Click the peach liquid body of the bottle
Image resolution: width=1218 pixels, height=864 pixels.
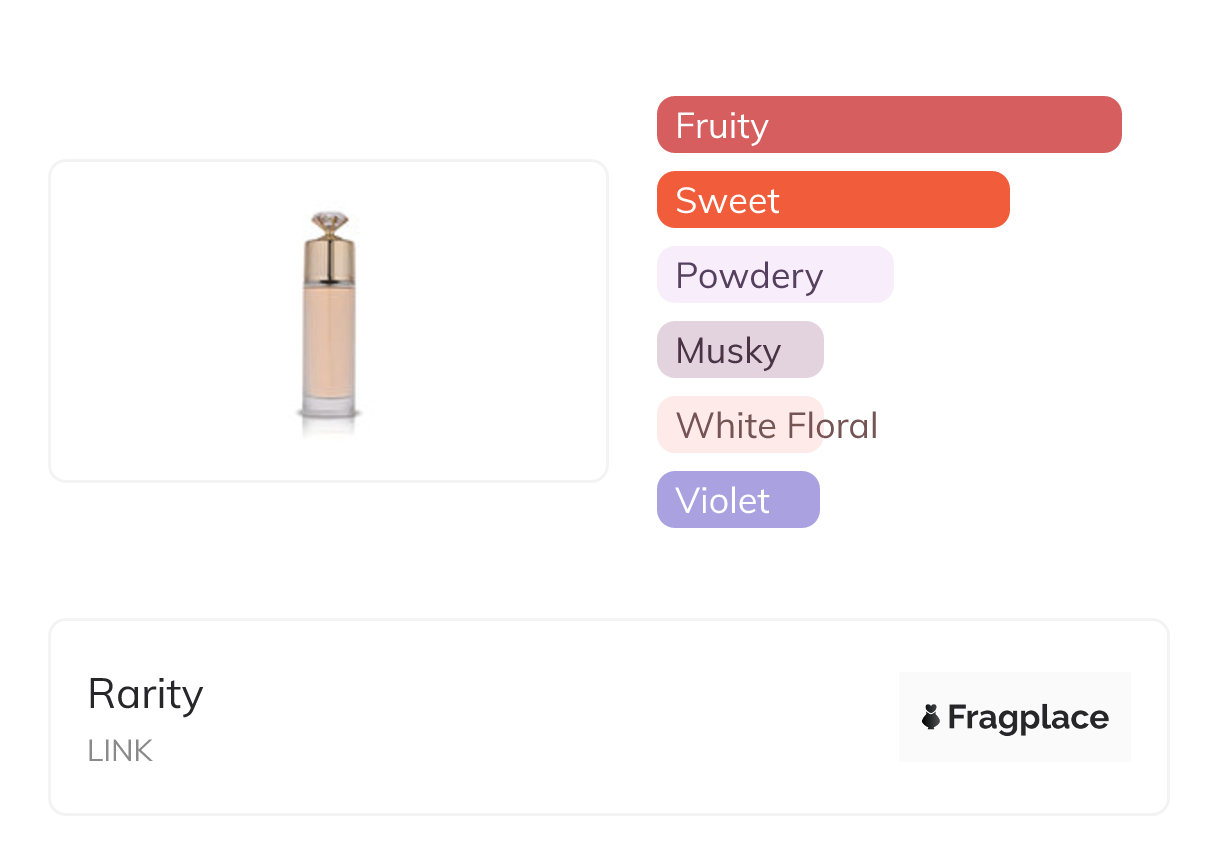[x=329, y=340]
